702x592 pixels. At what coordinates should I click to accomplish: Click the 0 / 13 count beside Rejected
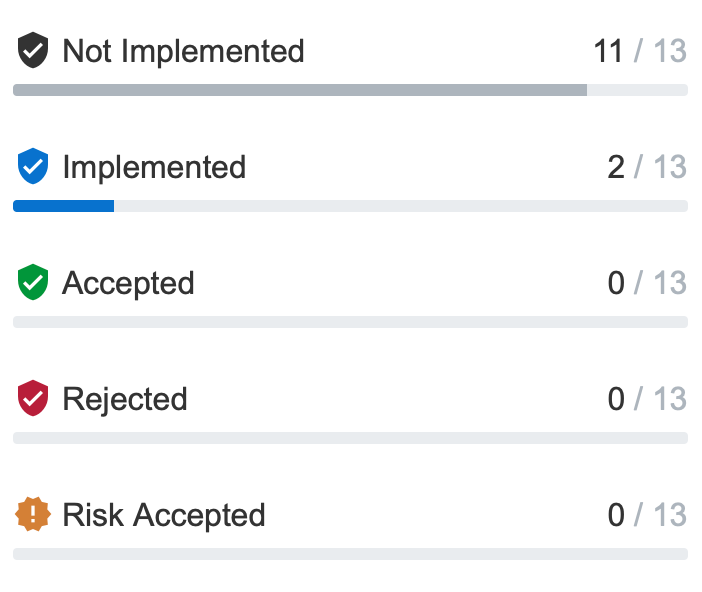tap(647, 399)
